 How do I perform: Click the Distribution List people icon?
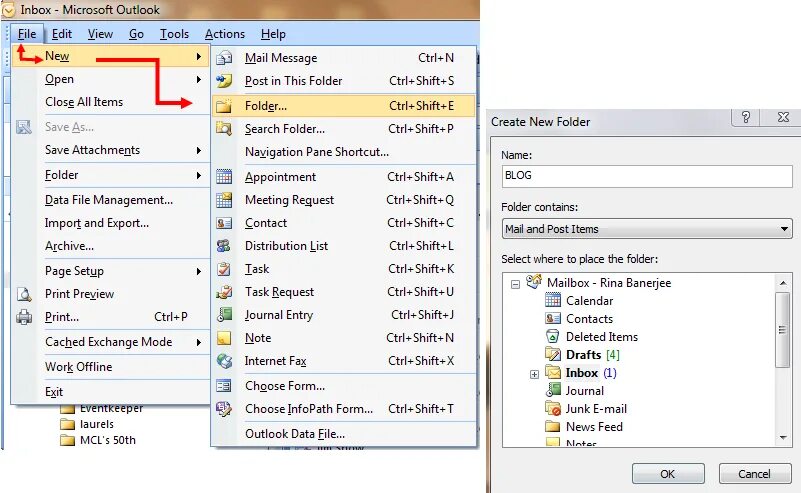pyautogui.click(x=224, y=246)
